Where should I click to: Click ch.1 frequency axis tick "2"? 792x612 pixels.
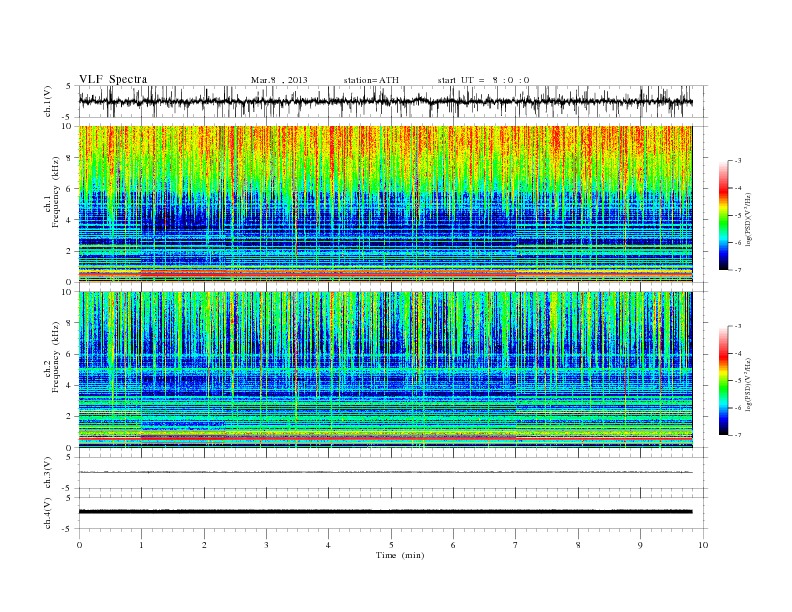click(x=70, y=251)
